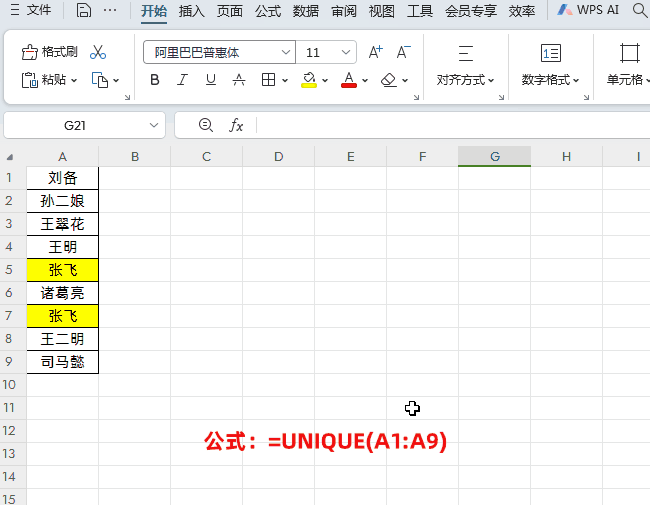Click the save document icon
The width and height of the screenshot is (650, 505).
pyautogui.click(x=84, y=10)
